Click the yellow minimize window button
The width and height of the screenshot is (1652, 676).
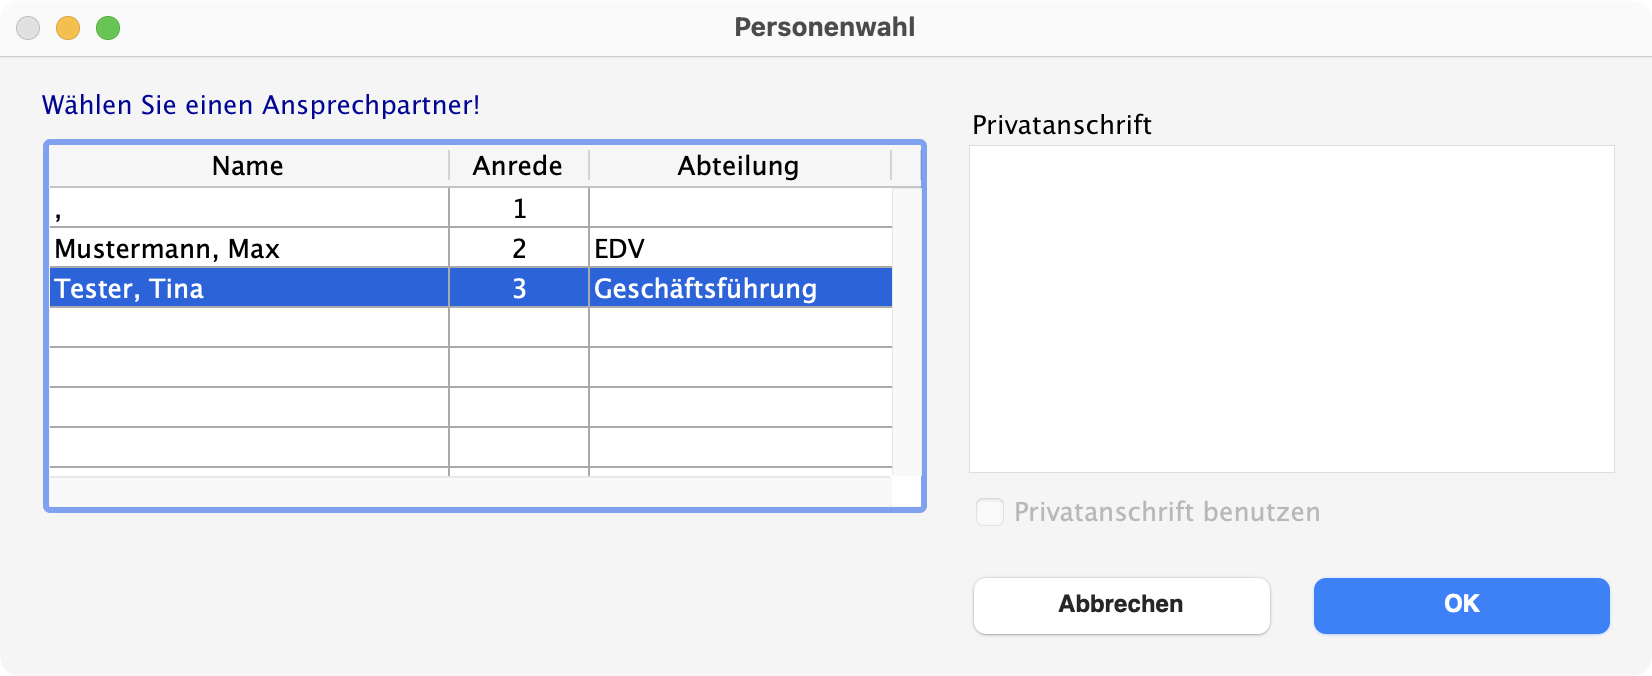tap(68, 28)
